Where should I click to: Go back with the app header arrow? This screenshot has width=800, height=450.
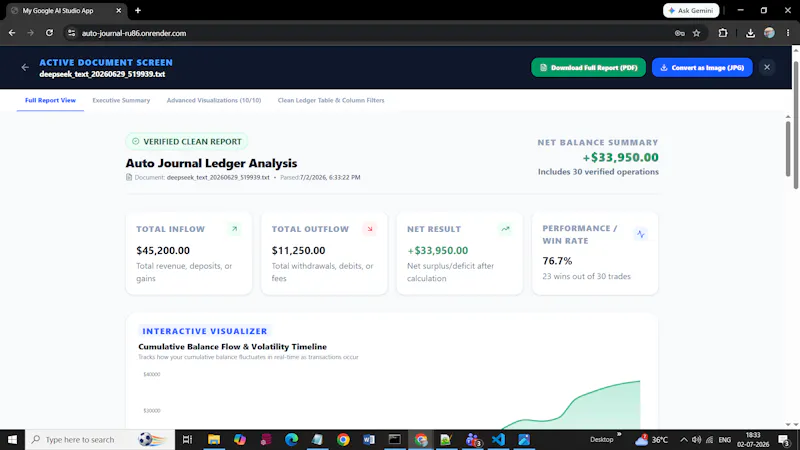click(x=25, y=67)
